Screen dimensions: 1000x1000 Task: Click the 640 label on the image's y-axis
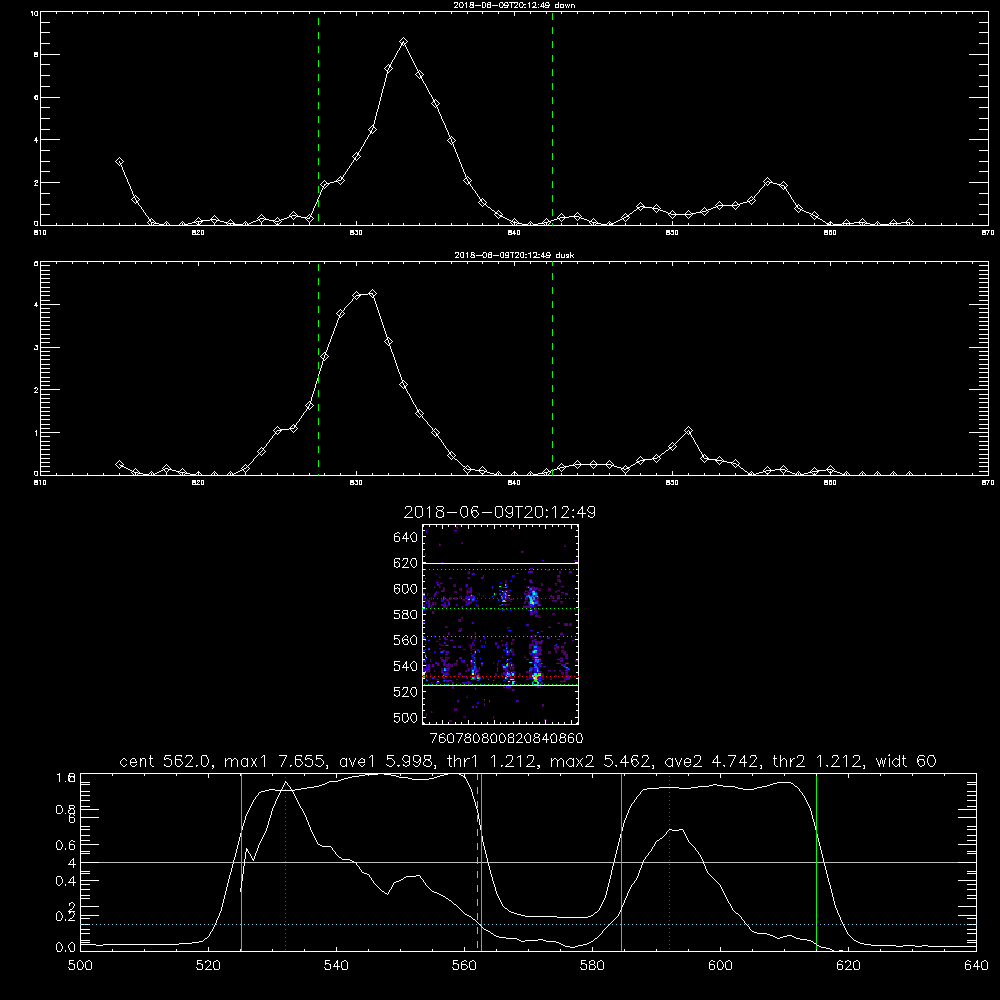[406, 537]
